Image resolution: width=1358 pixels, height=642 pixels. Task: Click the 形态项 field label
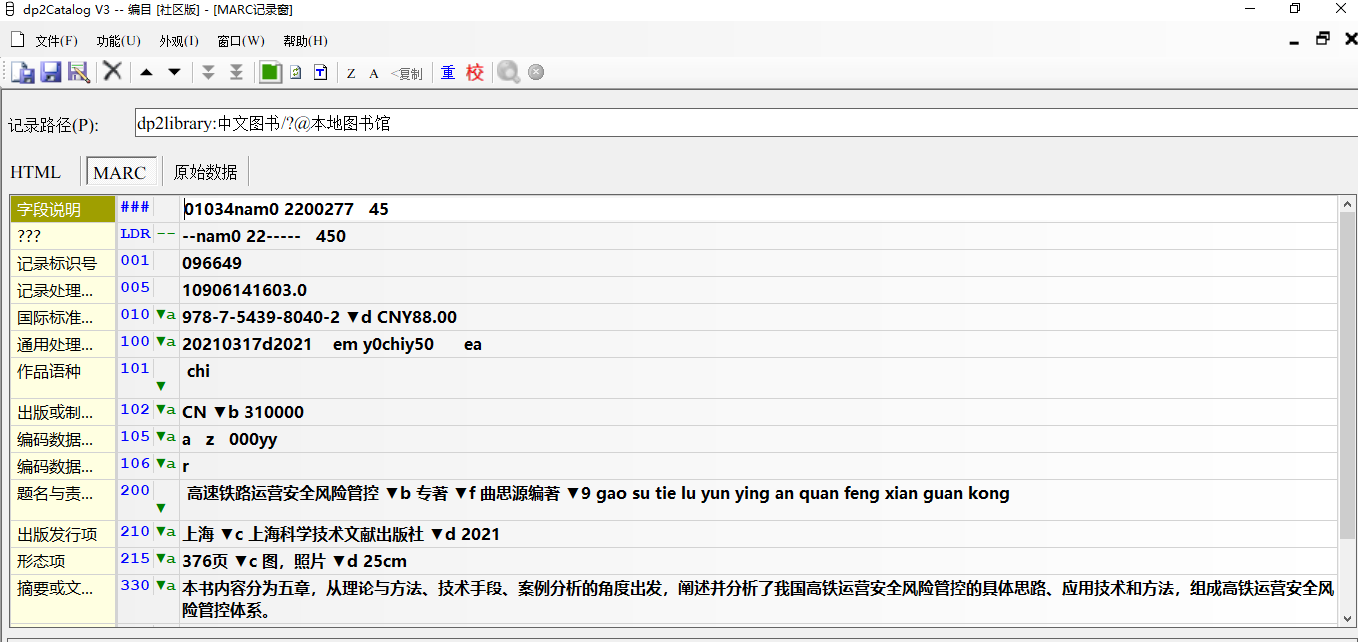[x=41, y=561]
